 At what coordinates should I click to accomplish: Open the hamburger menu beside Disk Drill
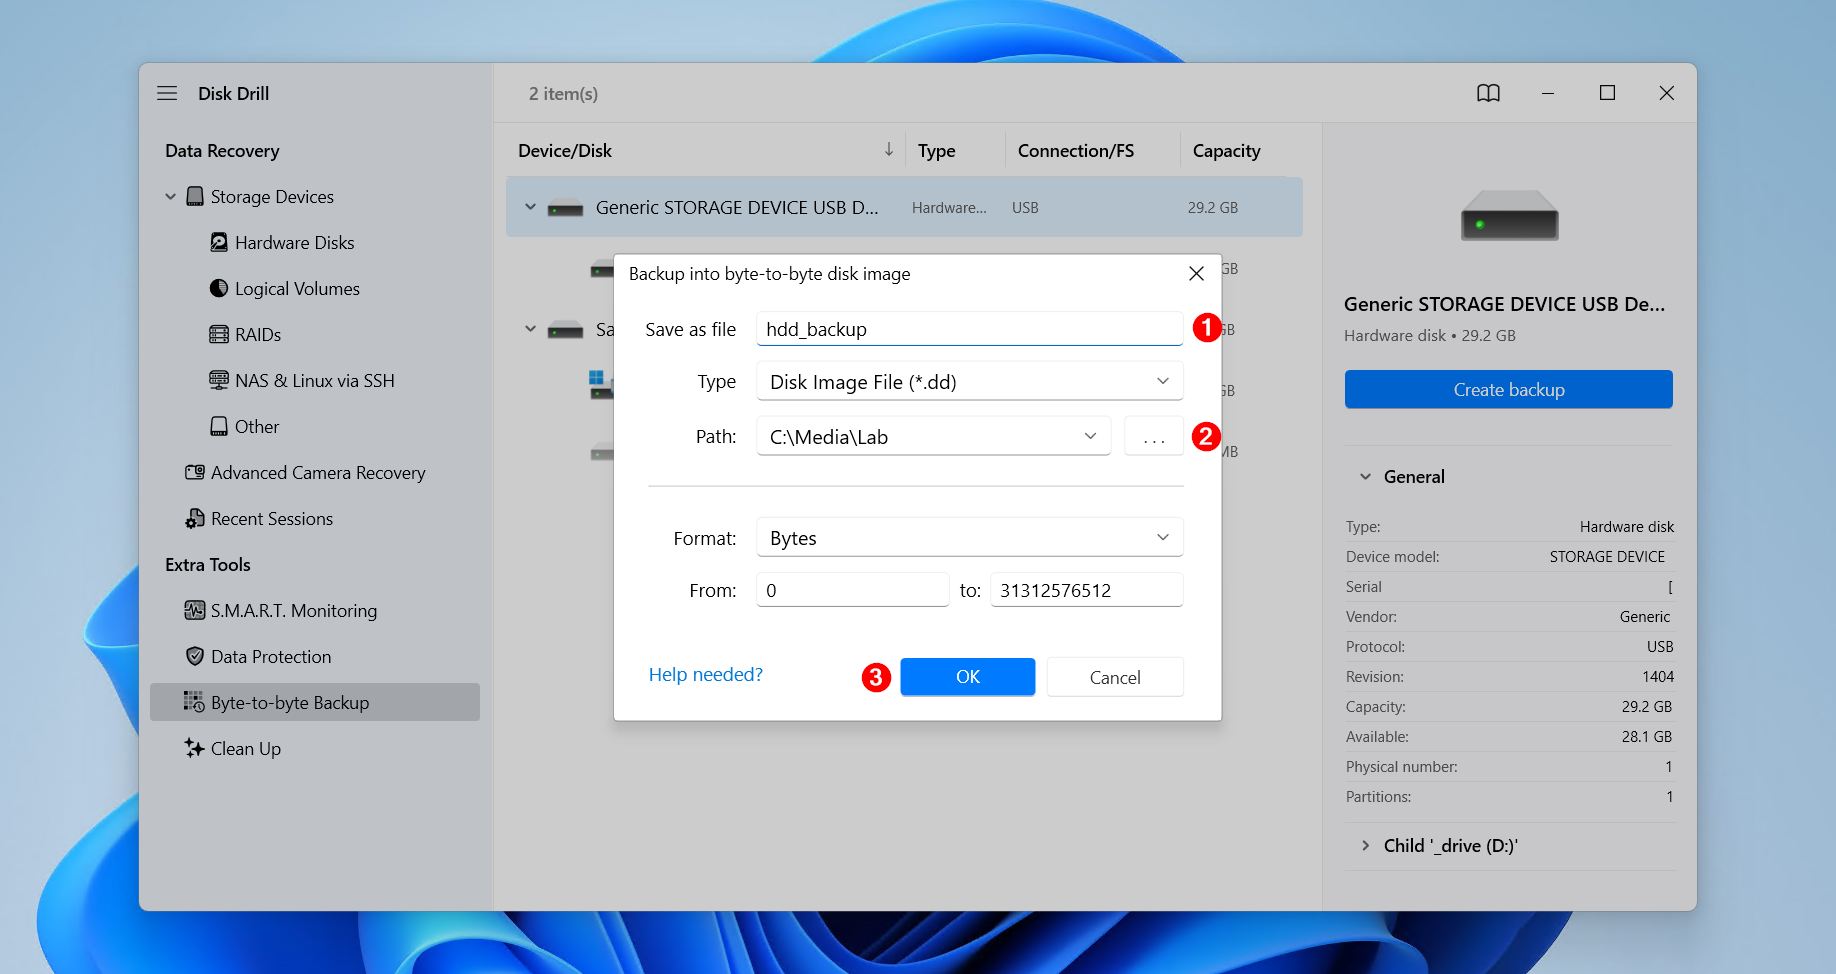(x=167, y=92)
